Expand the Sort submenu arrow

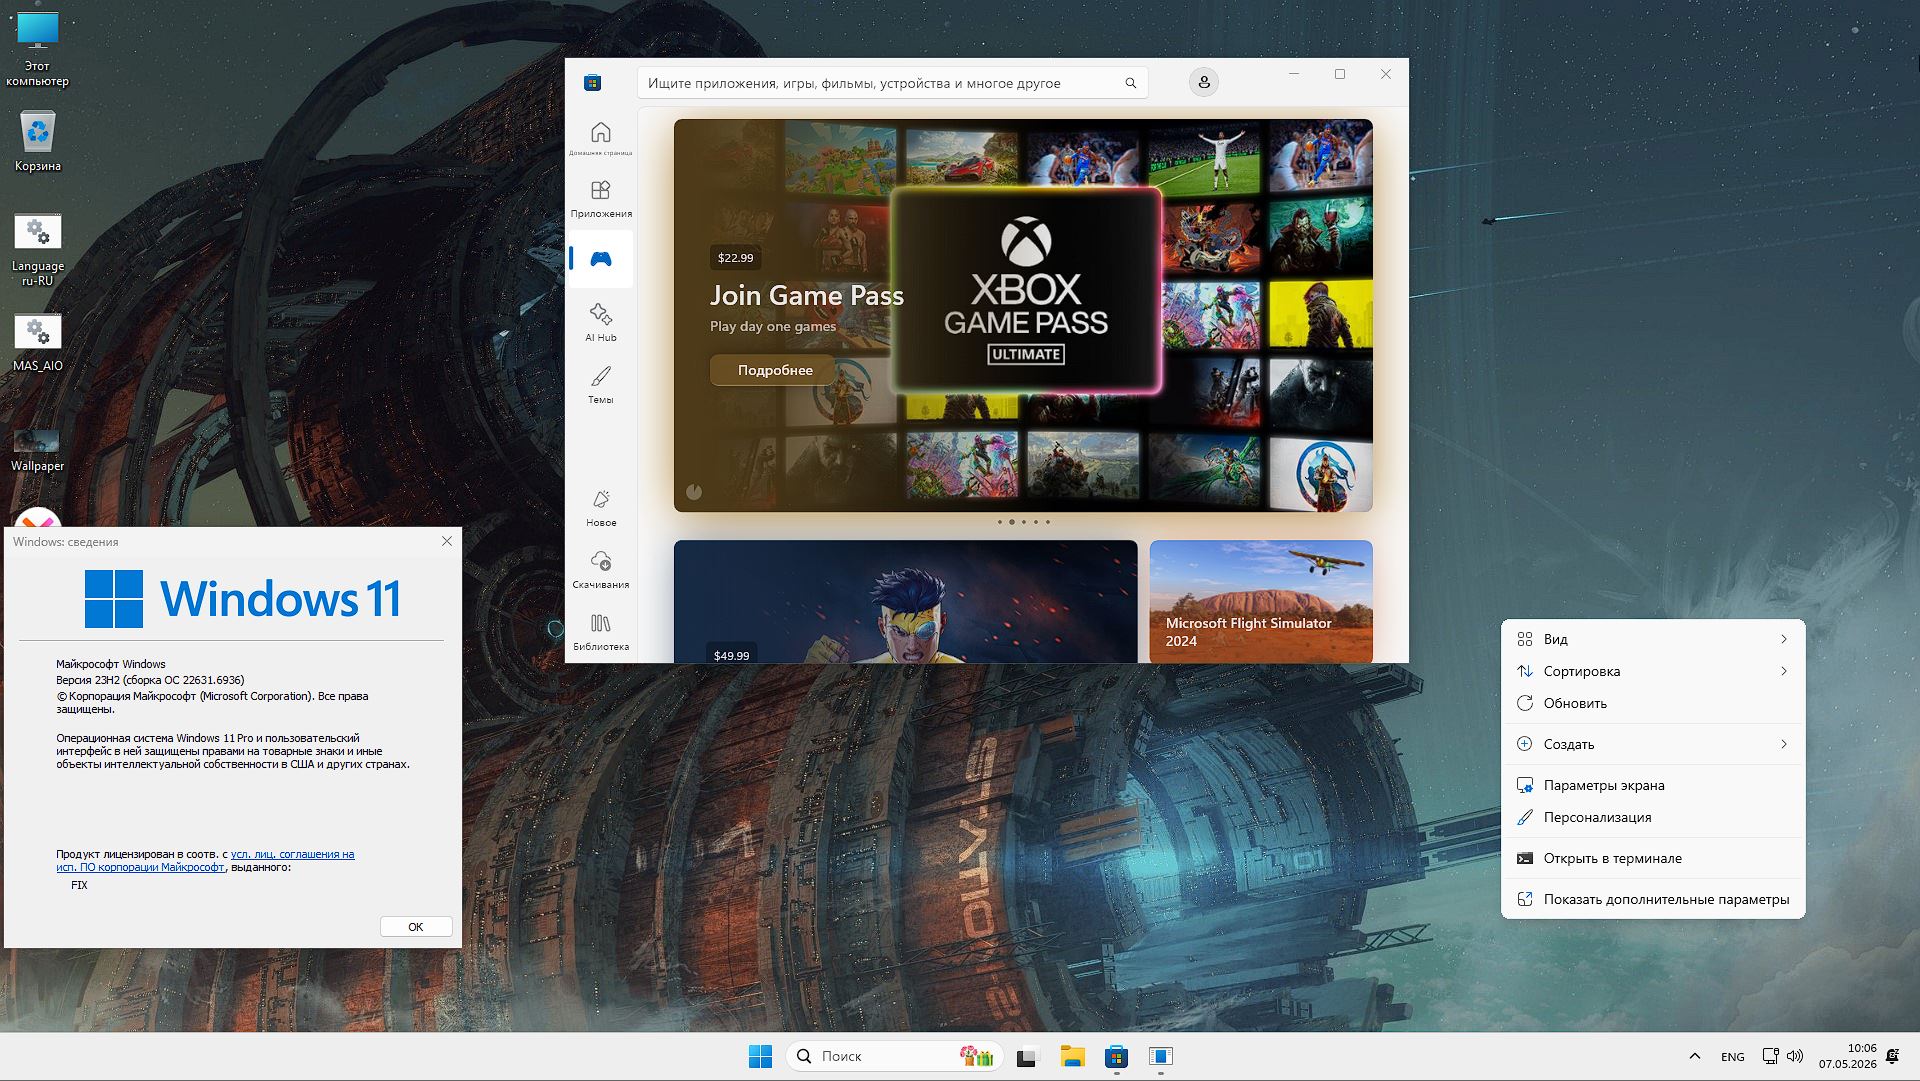tap(1783, 671)
